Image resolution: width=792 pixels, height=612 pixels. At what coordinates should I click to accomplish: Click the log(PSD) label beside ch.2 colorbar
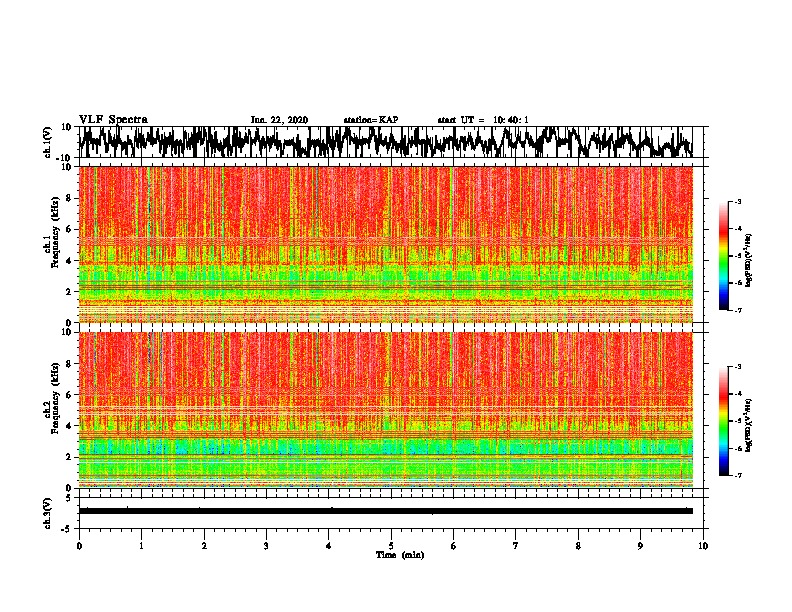(x=750, y=425)
